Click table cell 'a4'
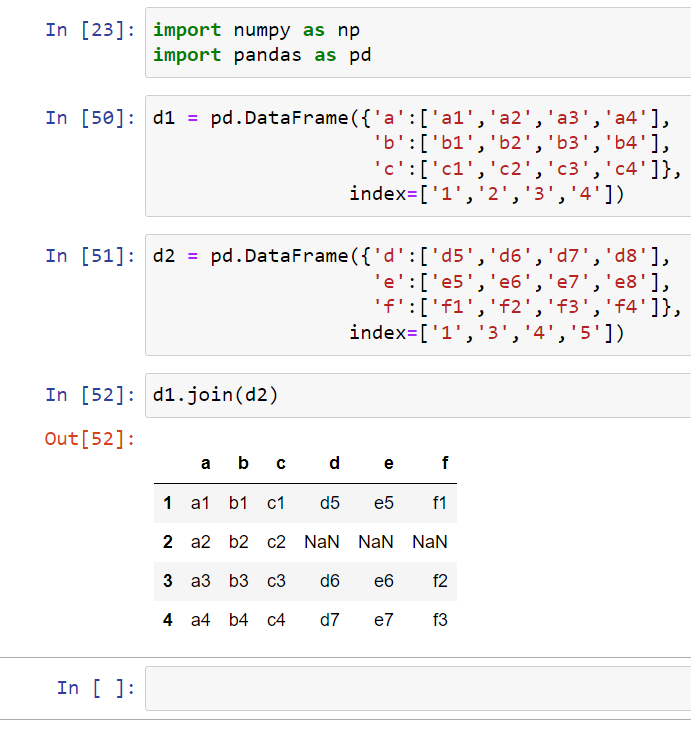The width and height of the screenshot is (691, 729). click(200, 620)
